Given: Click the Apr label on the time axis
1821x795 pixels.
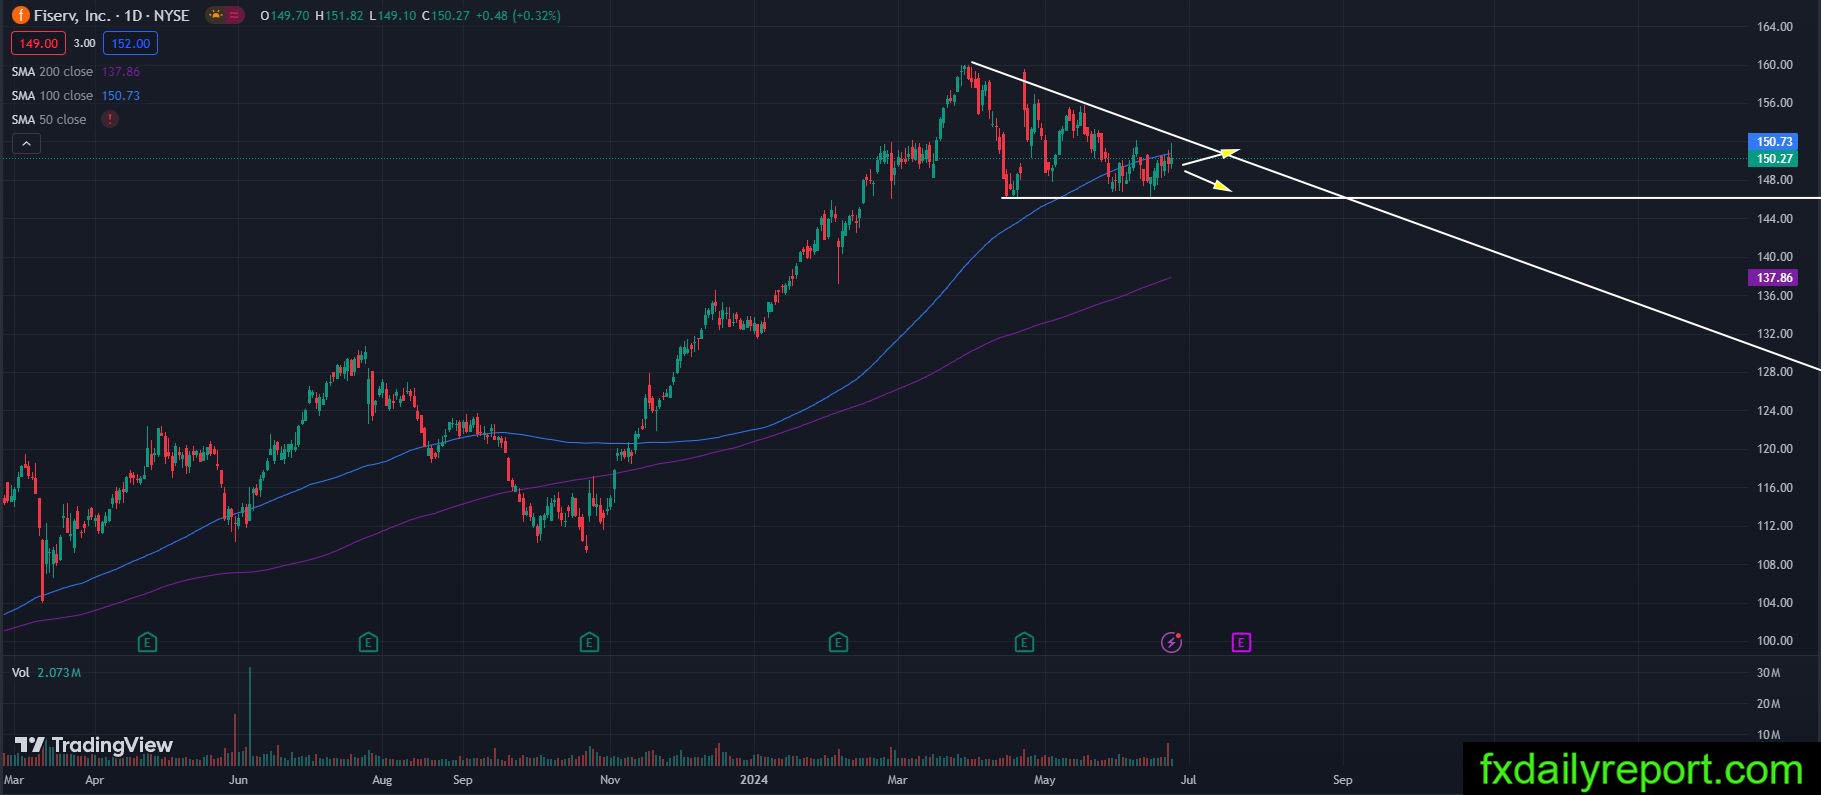Looking at the screenshot, I should [95, 780].
